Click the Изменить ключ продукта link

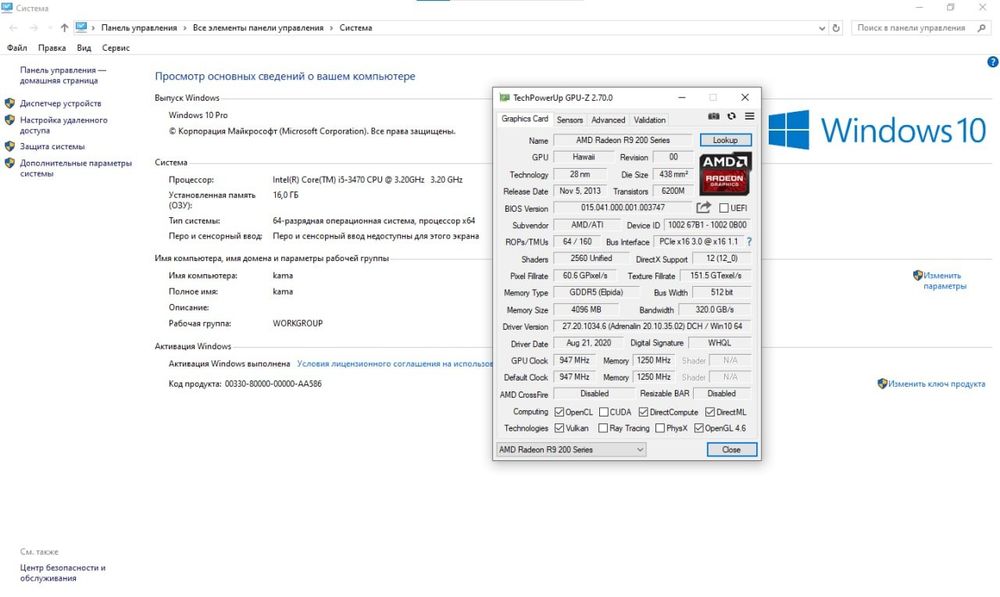coord(936,384)
